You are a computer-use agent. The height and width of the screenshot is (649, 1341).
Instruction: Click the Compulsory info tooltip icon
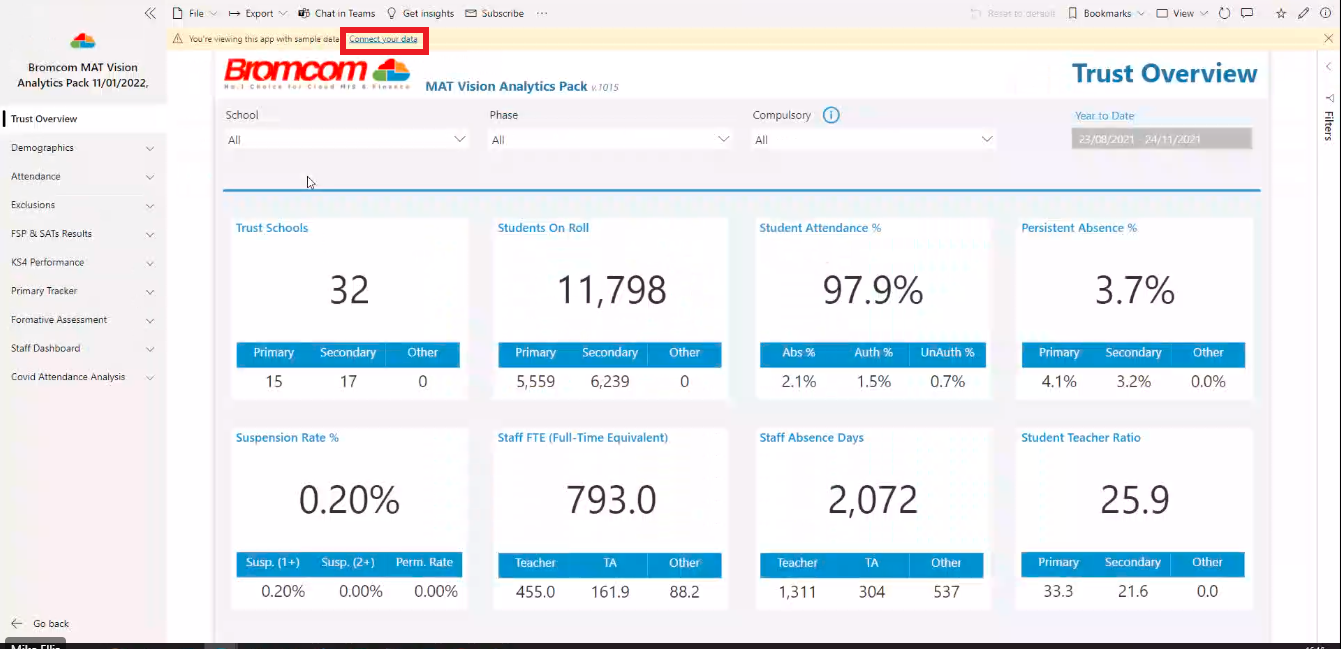click(831, 115)
